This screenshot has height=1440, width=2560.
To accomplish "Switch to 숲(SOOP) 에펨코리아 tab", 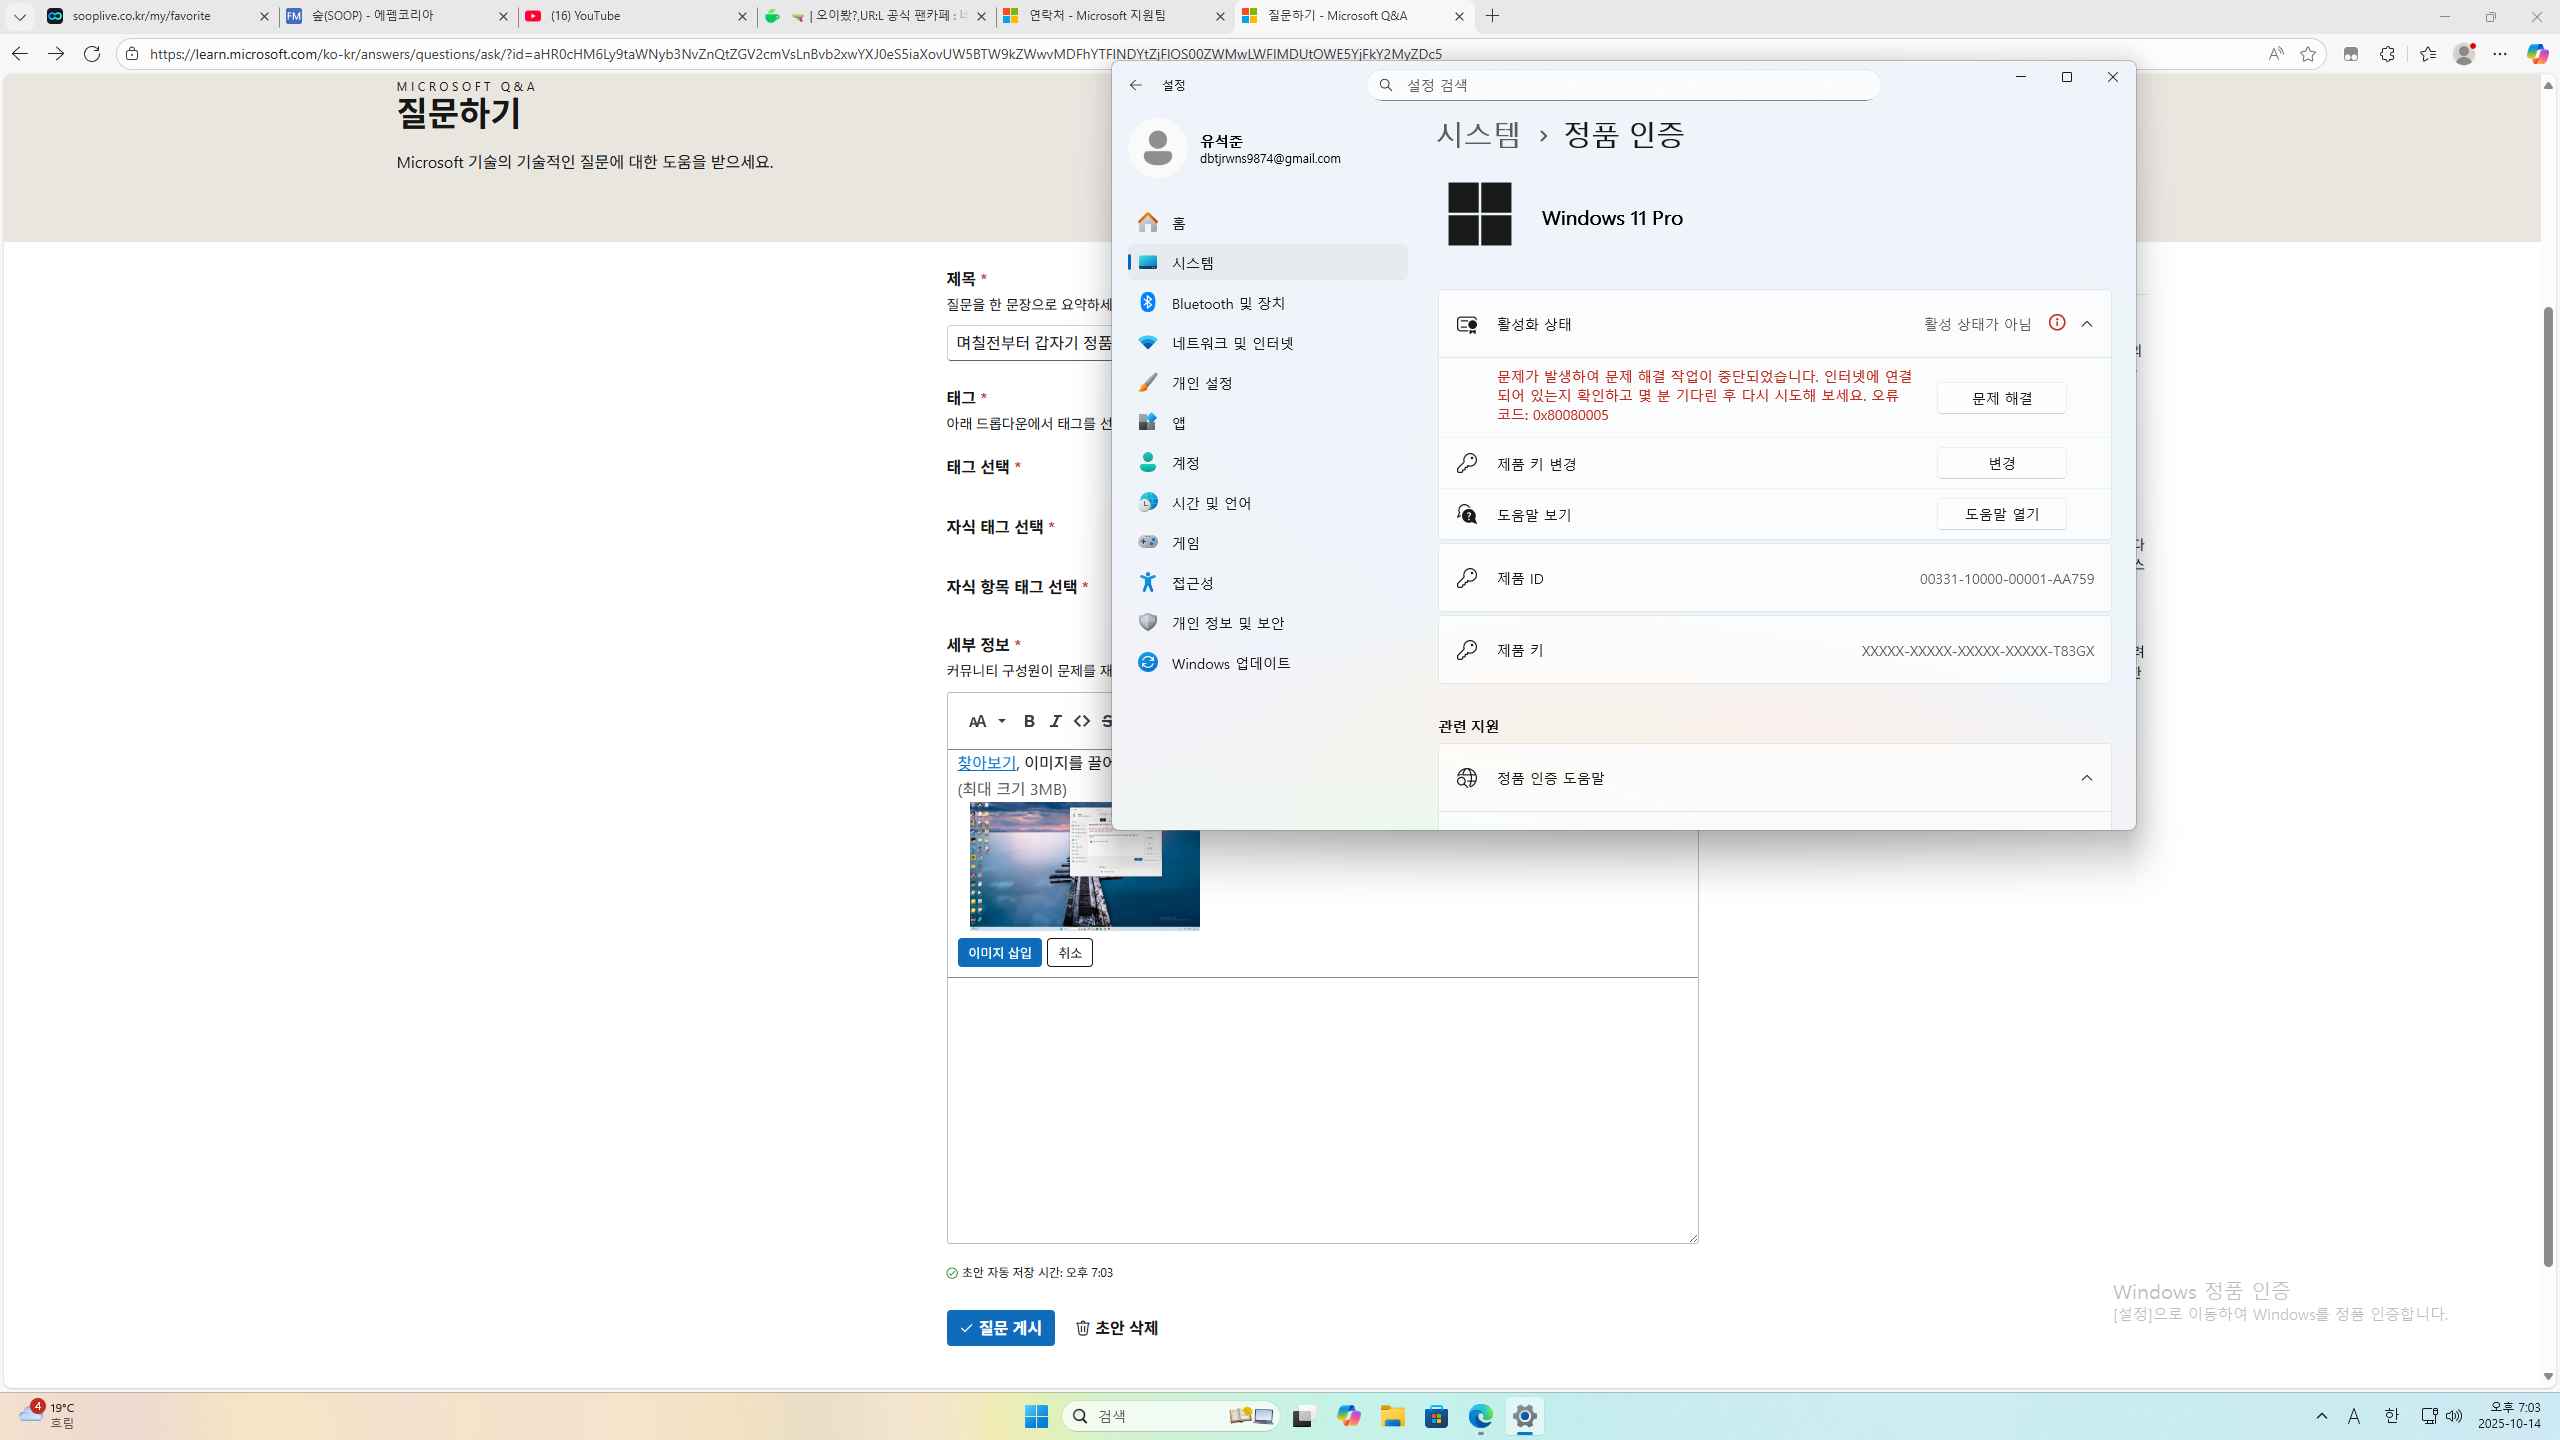I will tap(397, 16).
